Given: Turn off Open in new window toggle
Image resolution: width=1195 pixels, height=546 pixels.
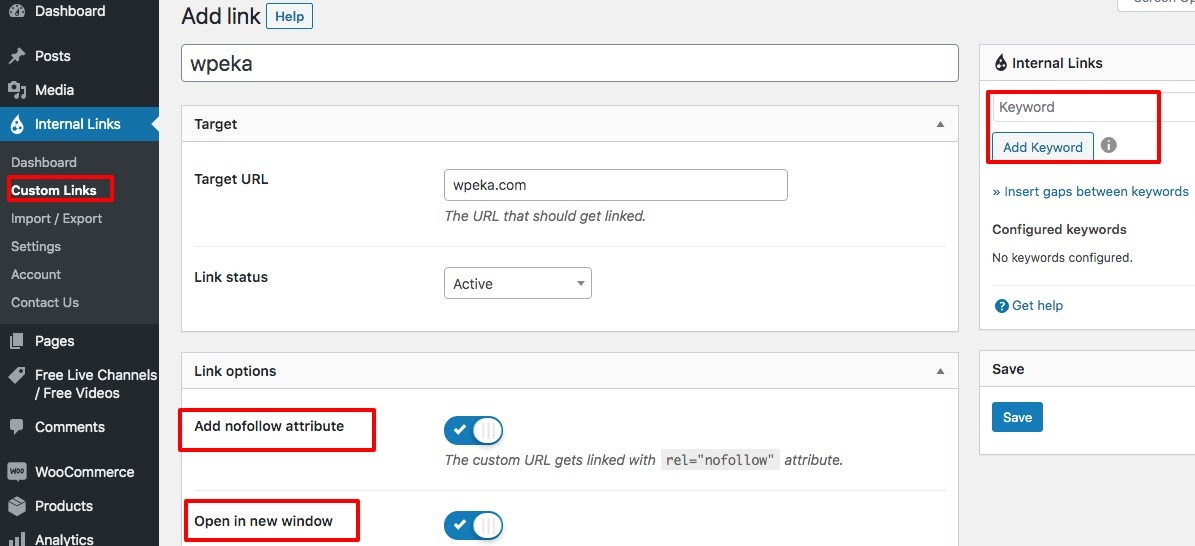Looking at the screenshot, I should (473, 525).
